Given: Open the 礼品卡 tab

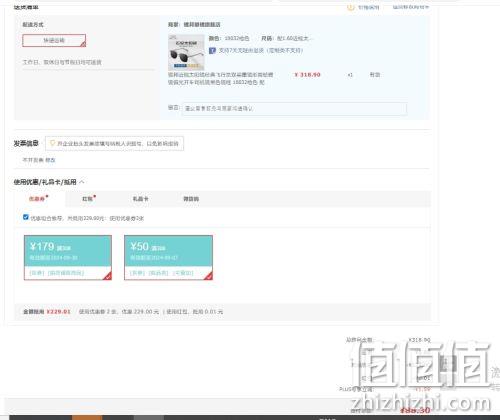Looking at the screenshot, I should point(140,199).
